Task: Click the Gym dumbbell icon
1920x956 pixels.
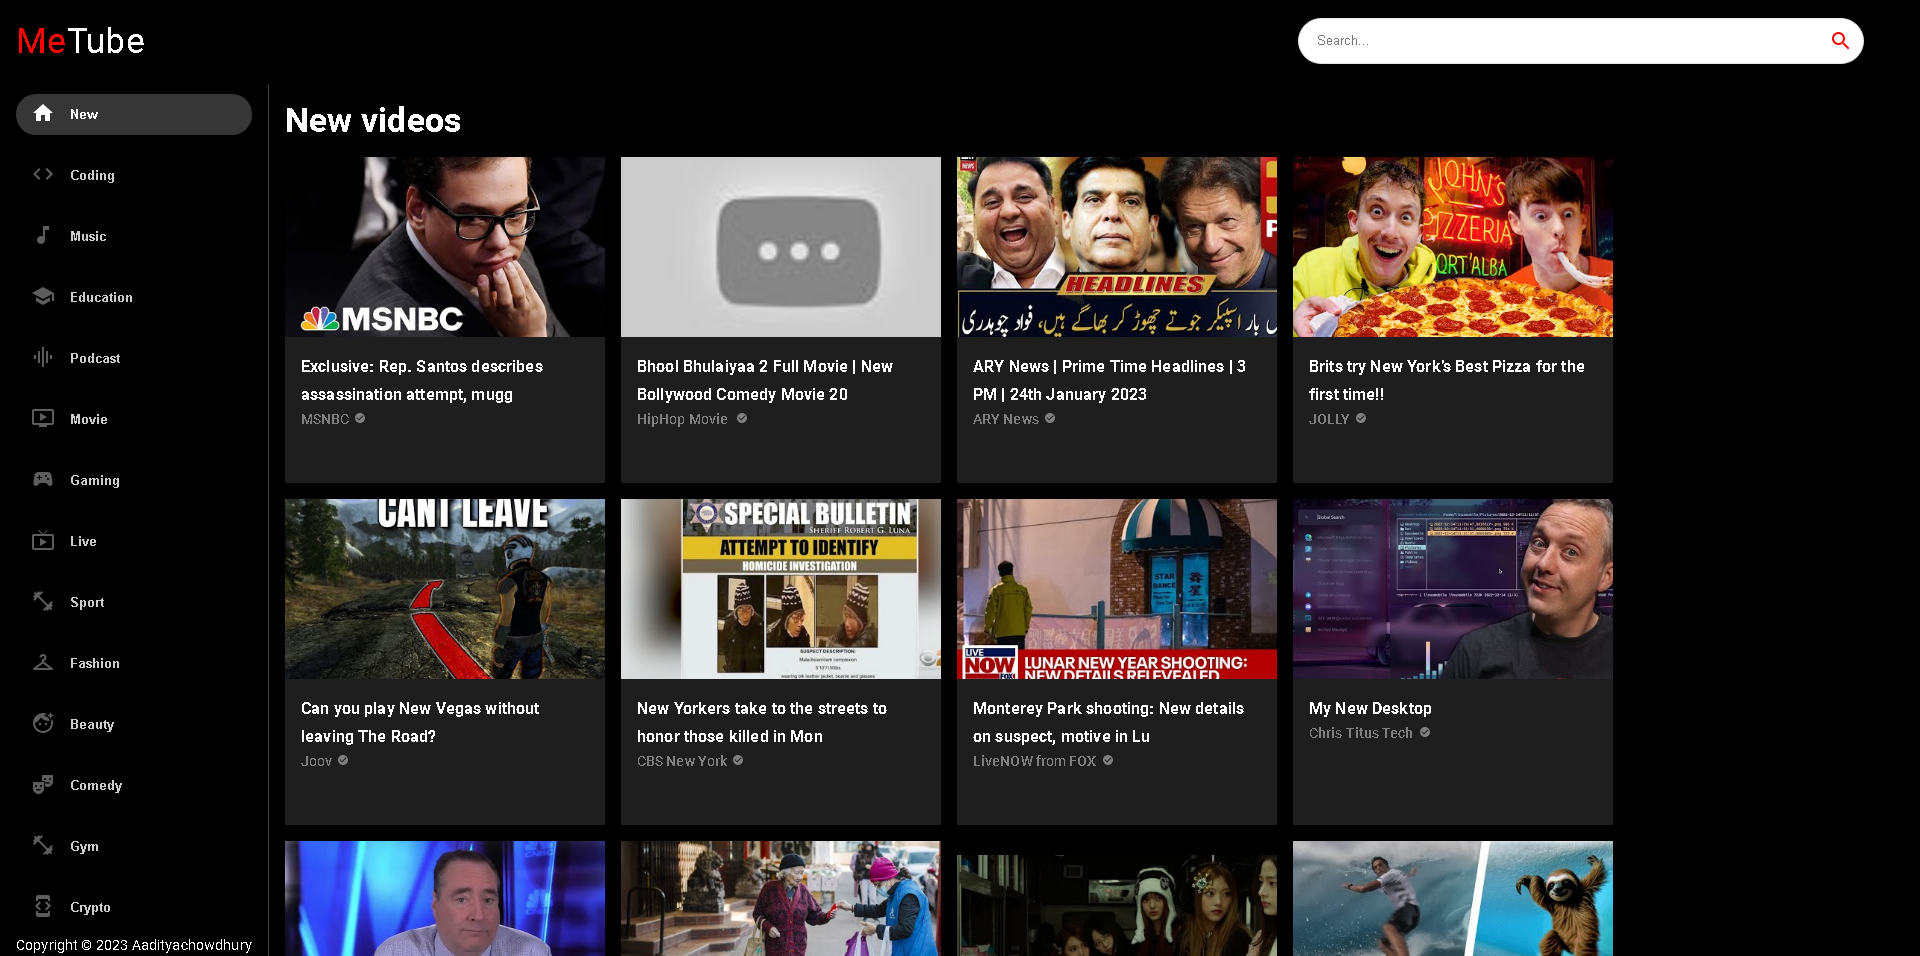Action: 43,845
